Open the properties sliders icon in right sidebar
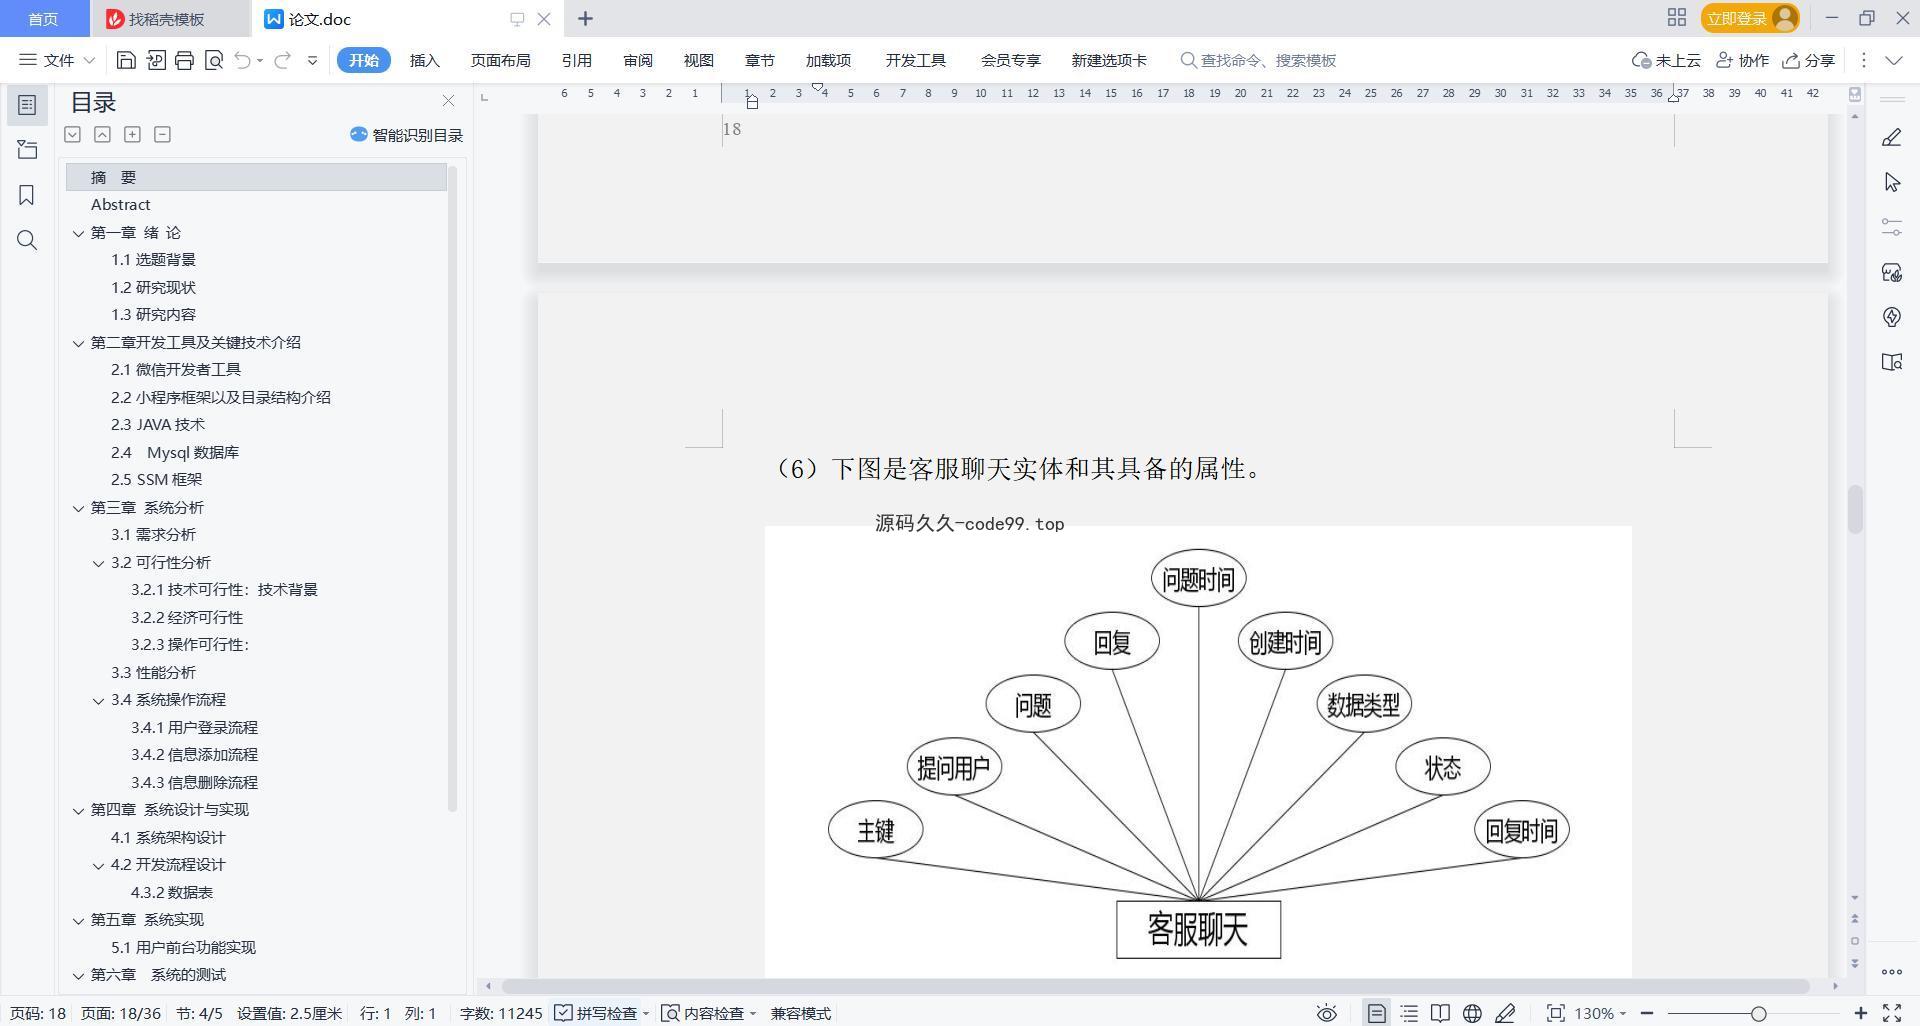Viewport: 1920px width, 1026px height. [x=1891, y=227]
